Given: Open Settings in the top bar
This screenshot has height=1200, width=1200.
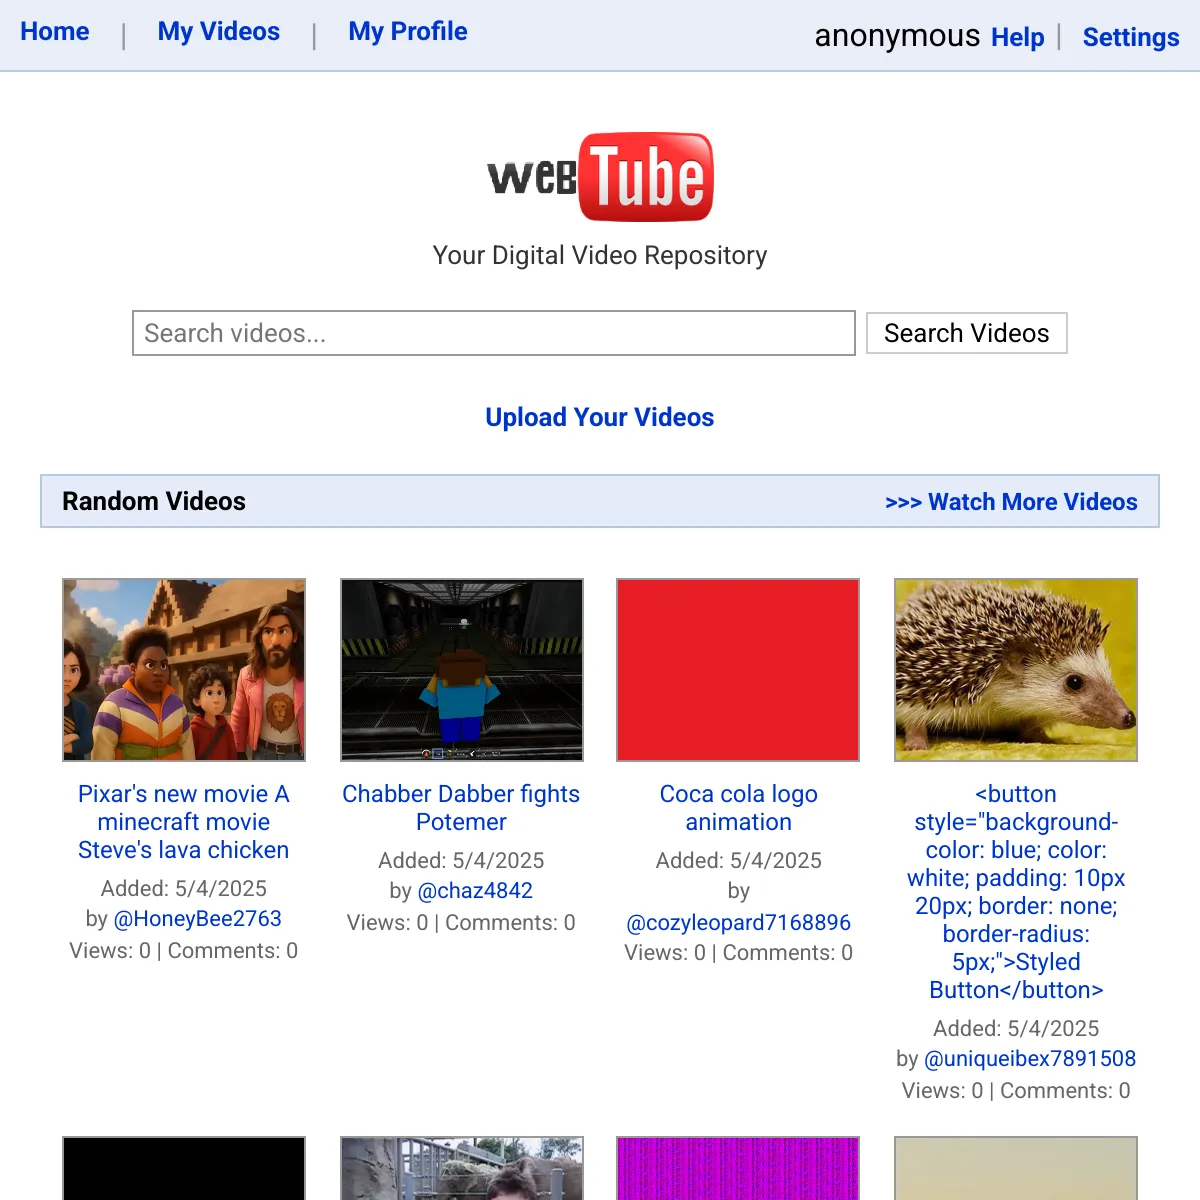Looking at the screenshot, I should pos(1130,38).
